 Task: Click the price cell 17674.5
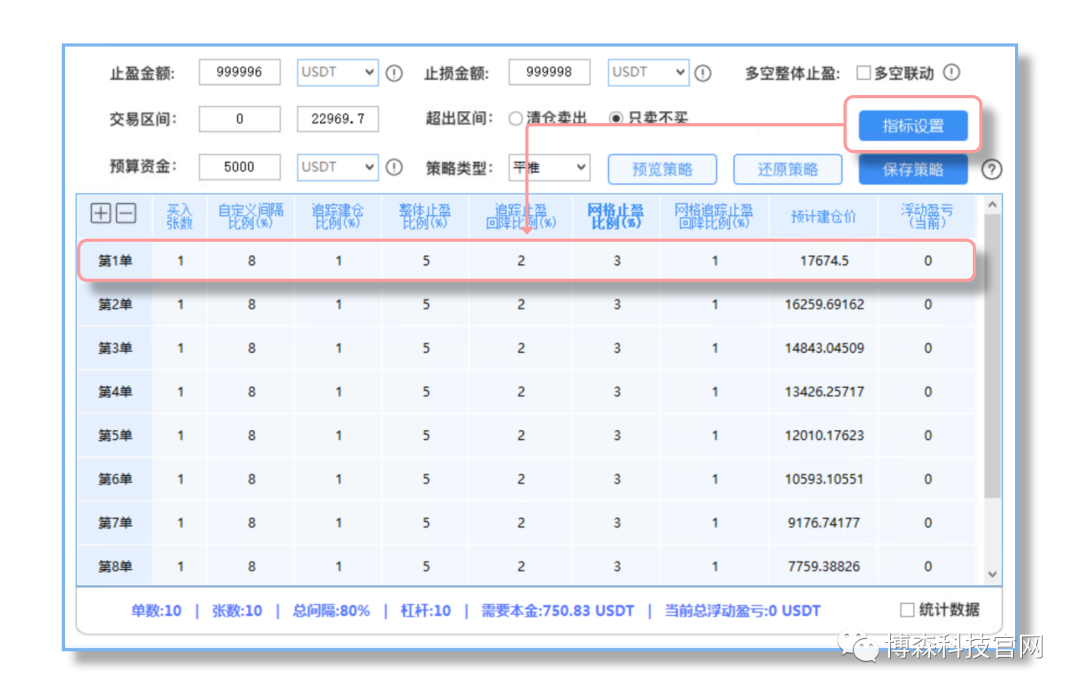(x=824, y=261)
